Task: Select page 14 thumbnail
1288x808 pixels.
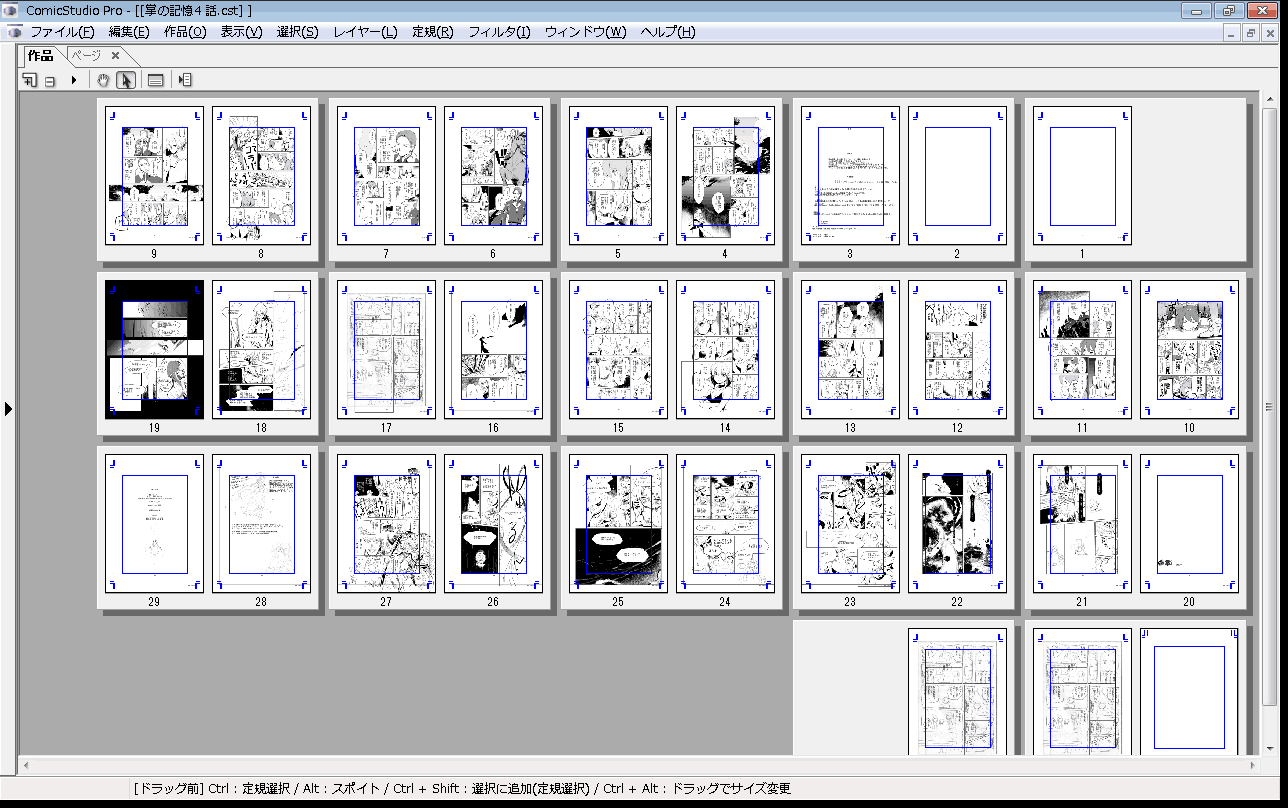Action: (x=725, y=350)
